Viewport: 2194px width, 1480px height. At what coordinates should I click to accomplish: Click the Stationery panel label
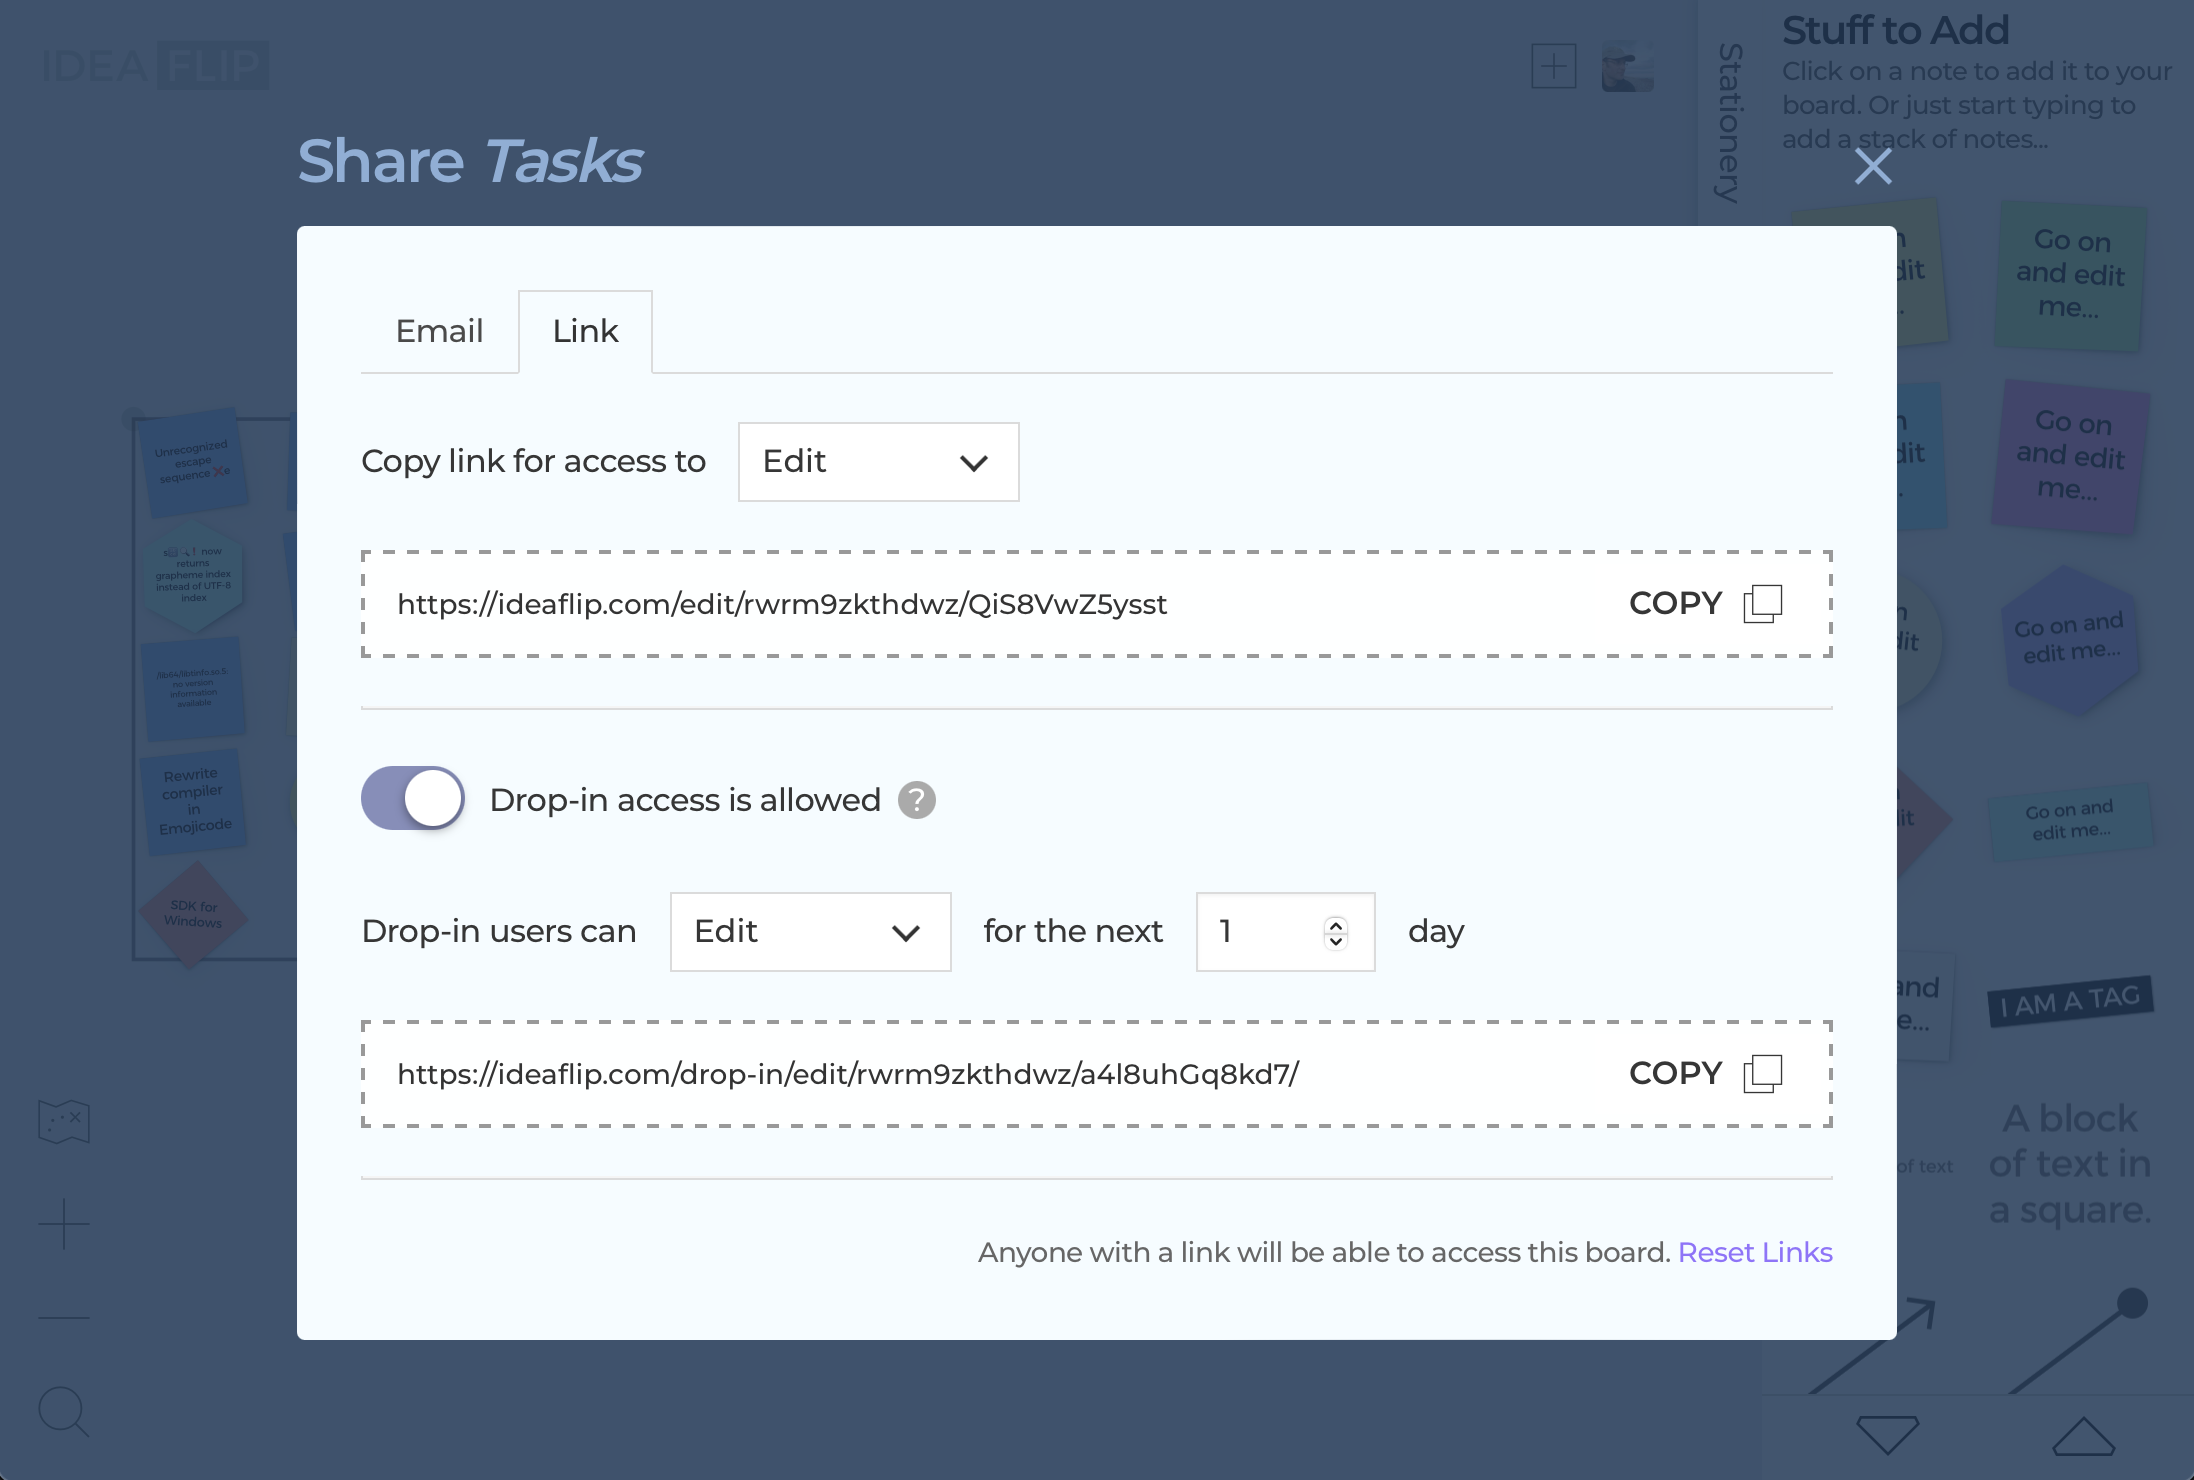point(1729,122)
